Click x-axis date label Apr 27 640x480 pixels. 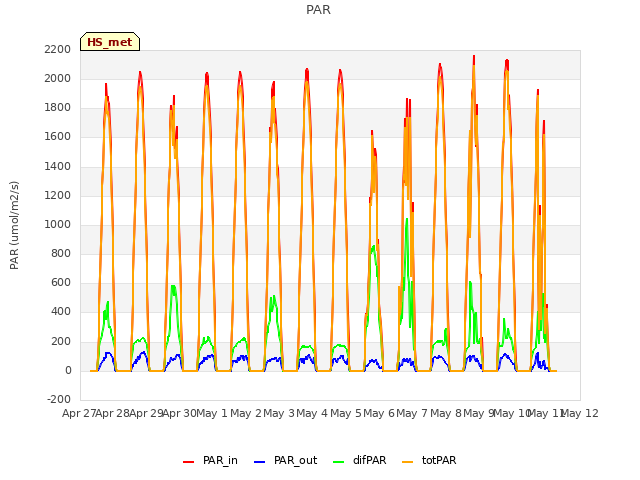(79, 413)
